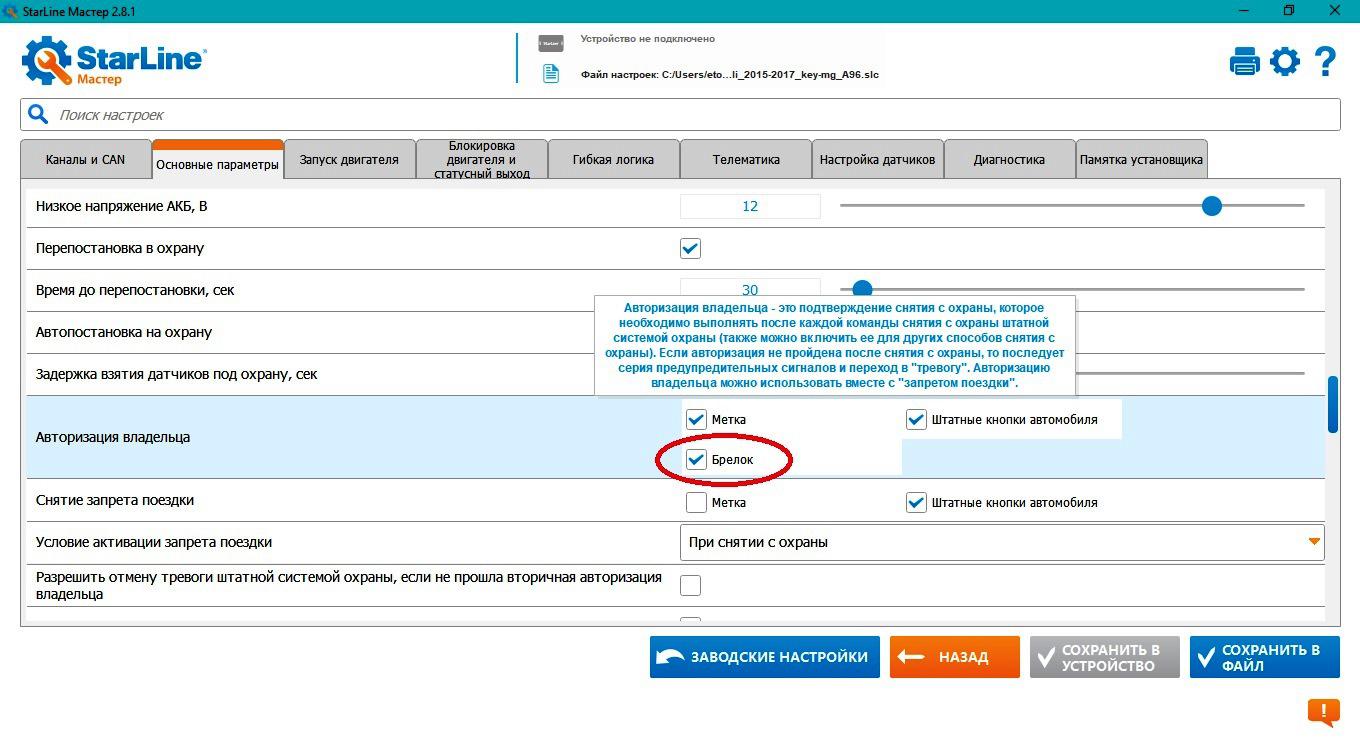Click the Задержка взятия датчиков под охрану label
This screenshot has height=738, width=1360.
[x=176, y=374]
